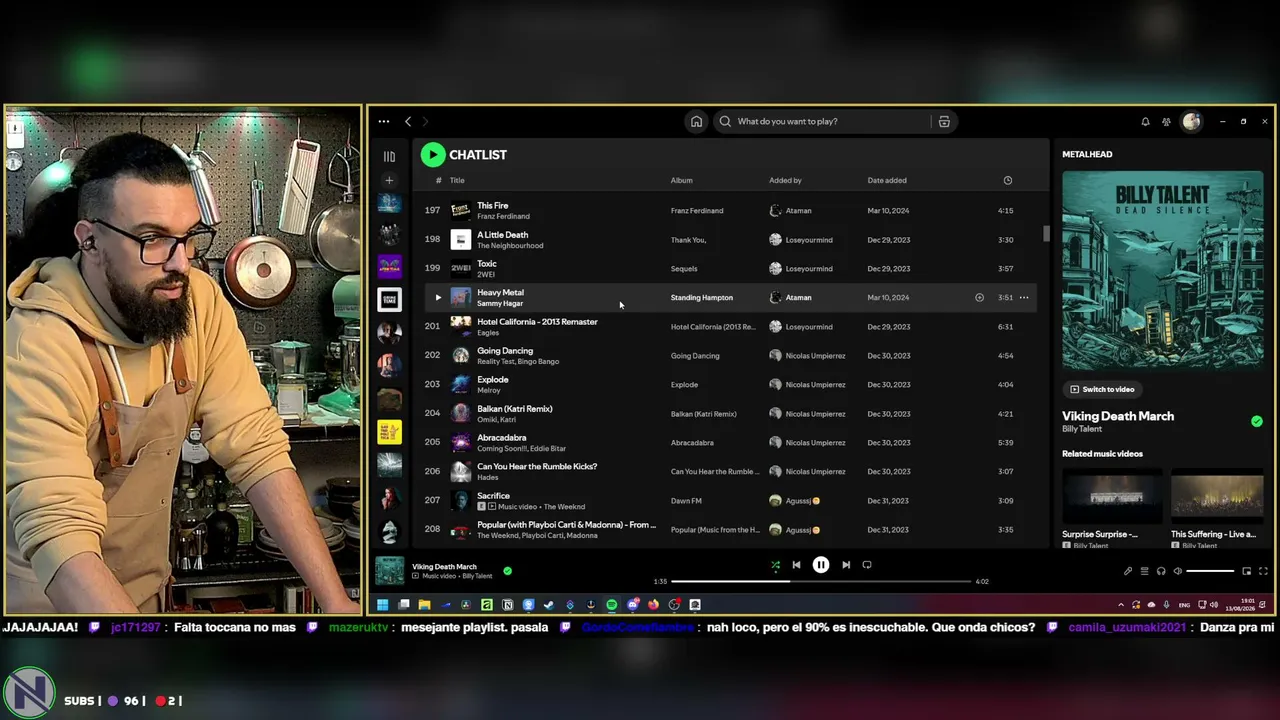1280x720 pixels.
Task: Open the yellow playlist in the sidebar
Action: tap(389, 432)
